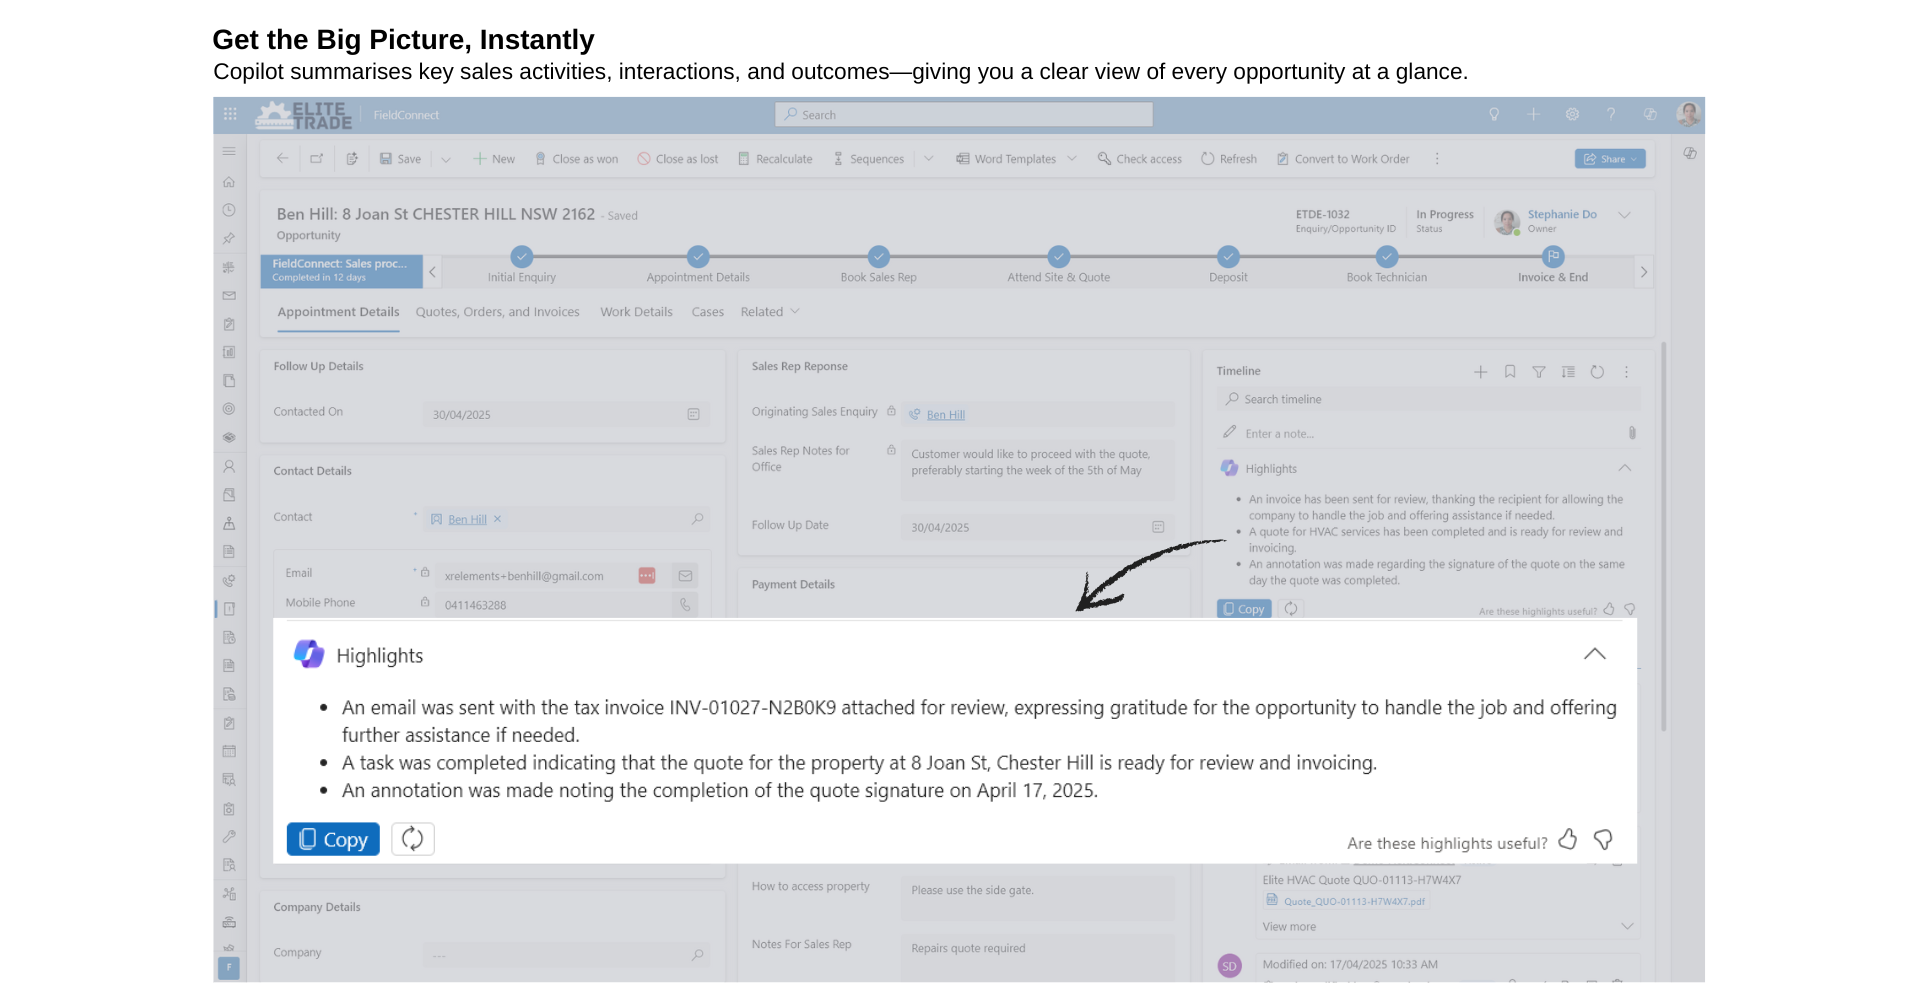Regenerate highlights next to large Copy button
The image size is (1920, 1000).
413,839
